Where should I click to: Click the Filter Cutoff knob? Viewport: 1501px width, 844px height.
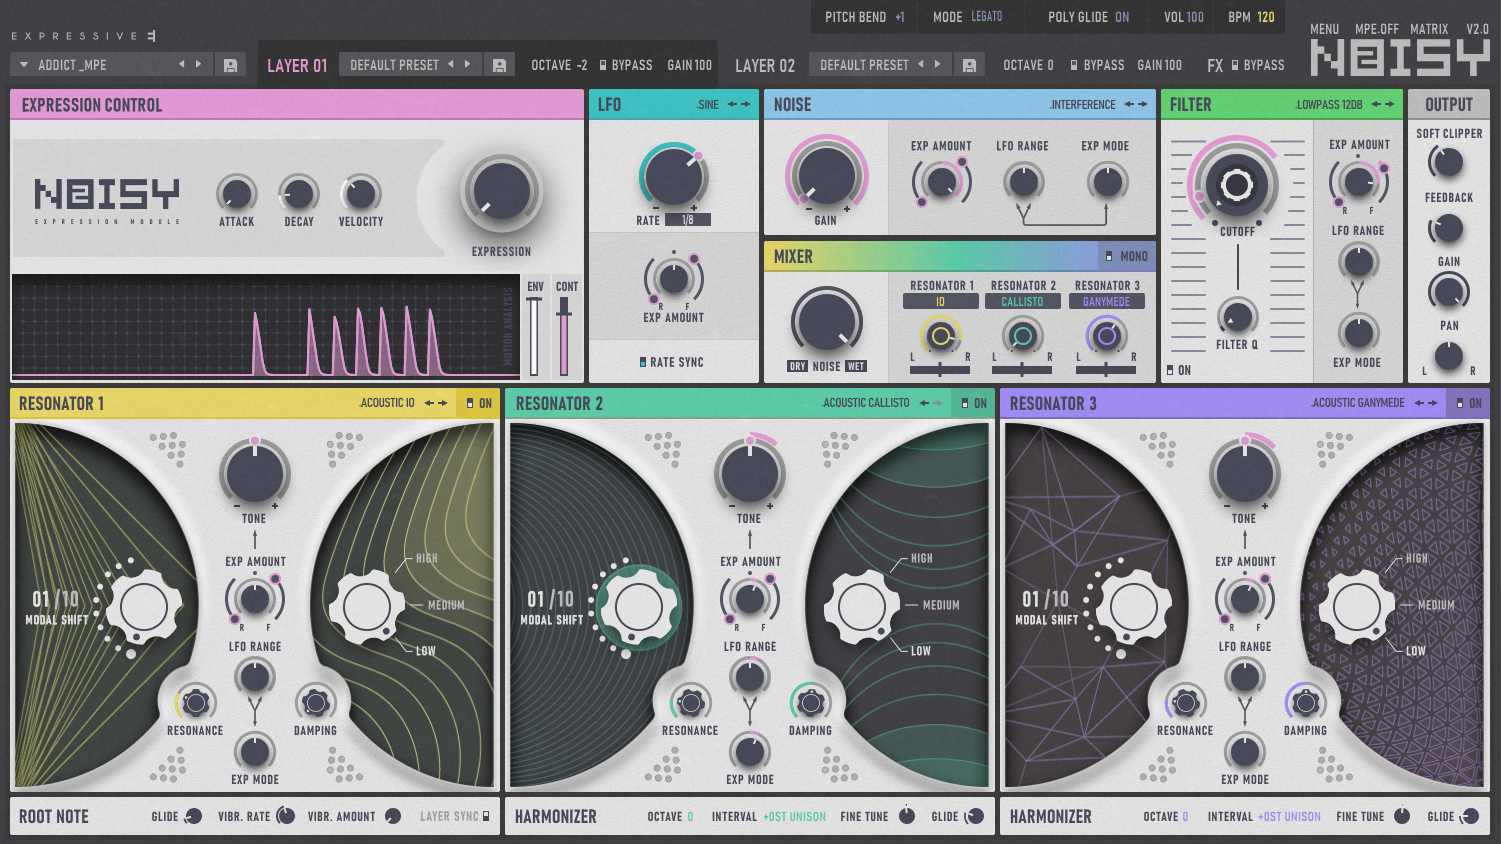1236,185
